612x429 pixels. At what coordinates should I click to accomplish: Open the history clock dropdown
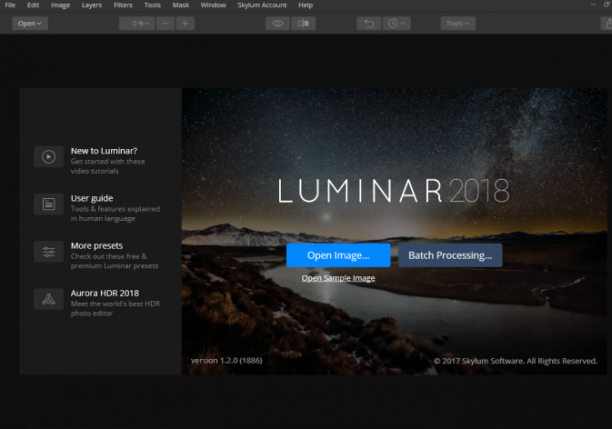point(396,23)
